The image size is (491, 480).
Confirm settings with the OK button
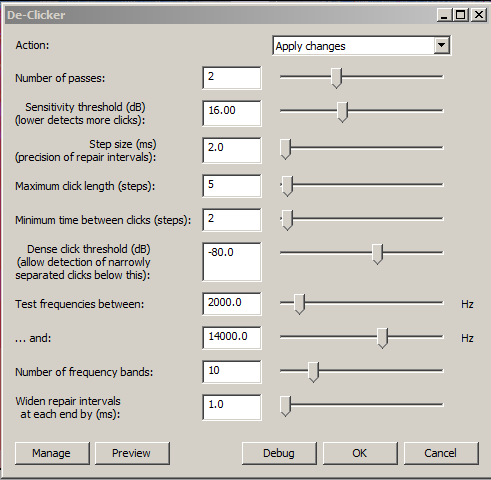[x=360, y=453]
